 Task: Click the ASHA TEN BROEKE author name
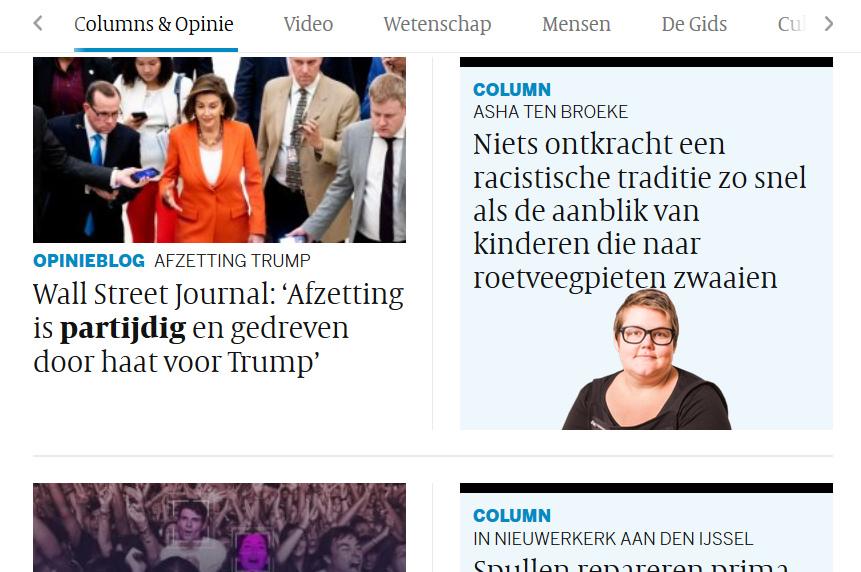click(x=550, y=112)
